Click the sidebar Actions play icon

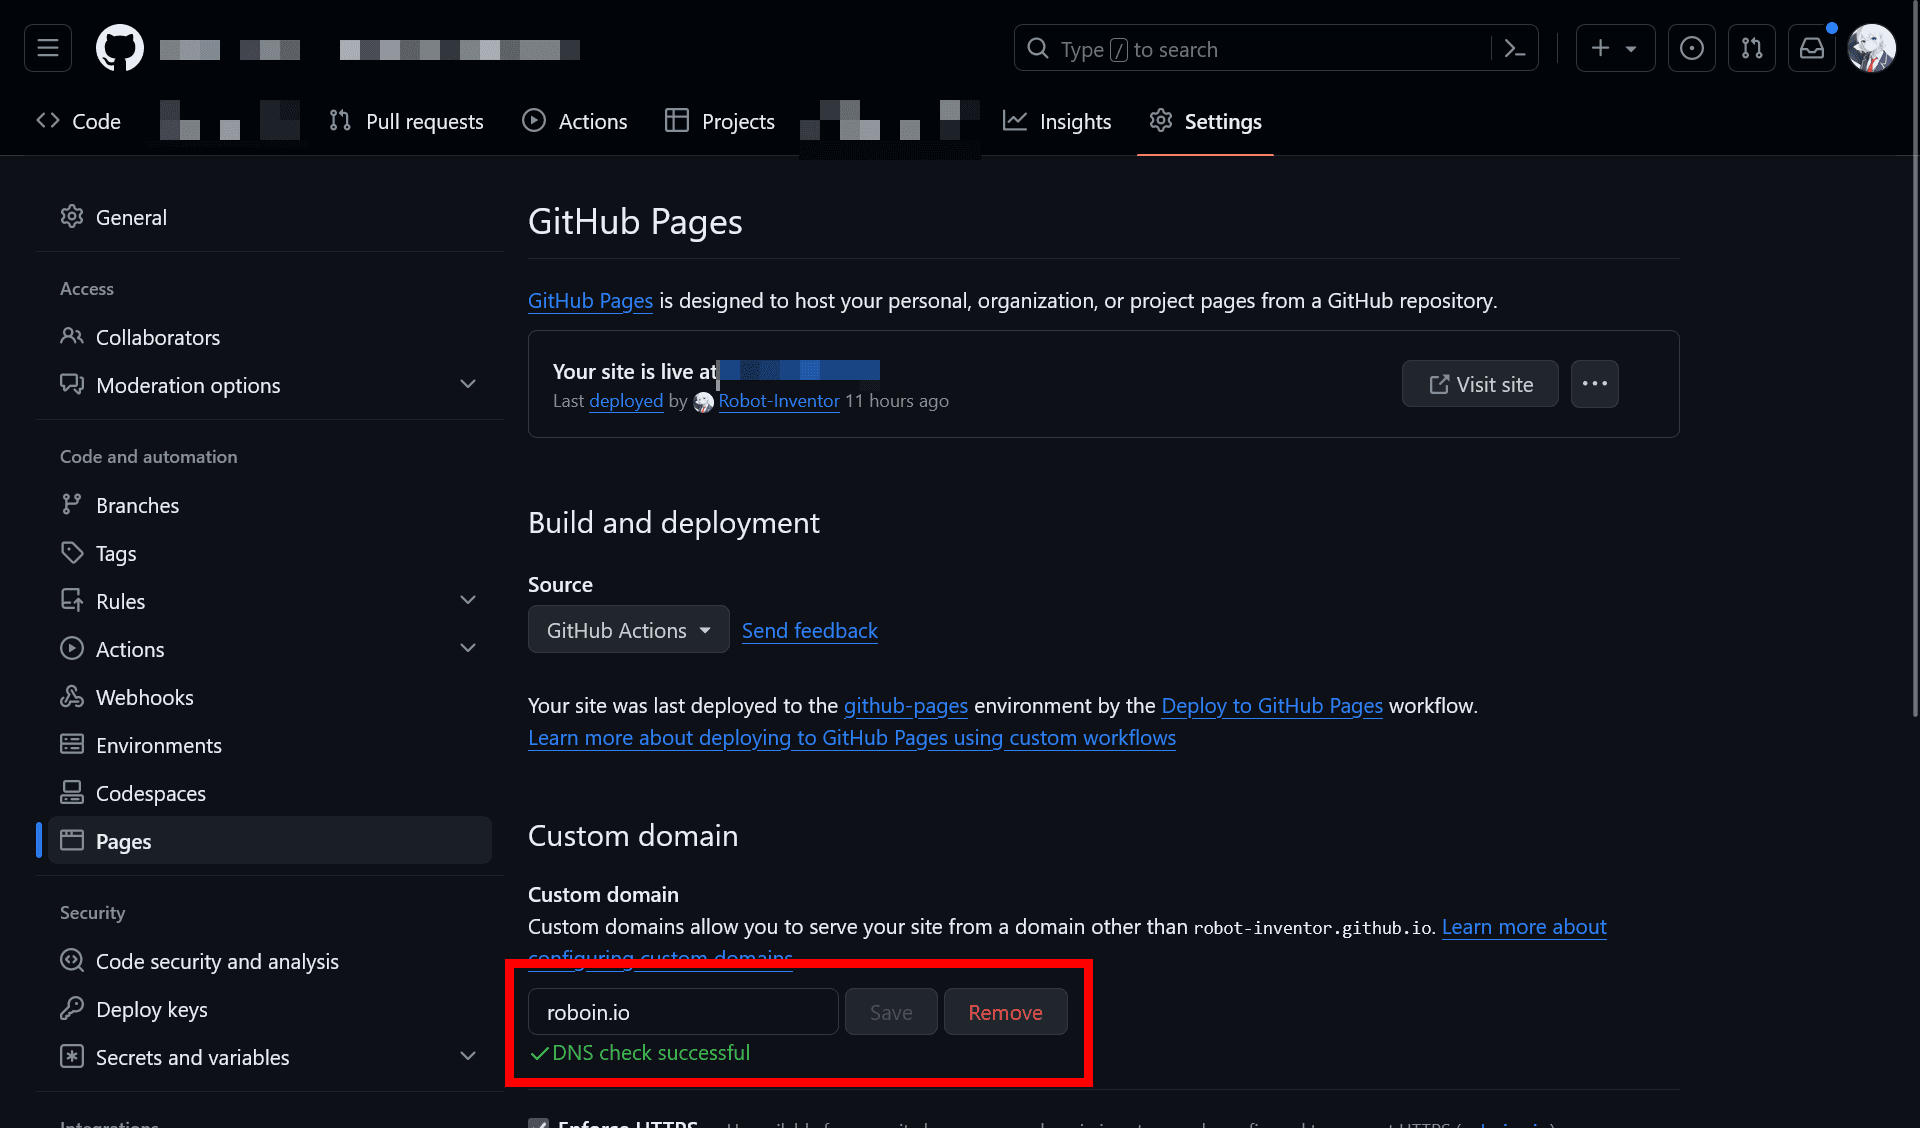(72, 648)
